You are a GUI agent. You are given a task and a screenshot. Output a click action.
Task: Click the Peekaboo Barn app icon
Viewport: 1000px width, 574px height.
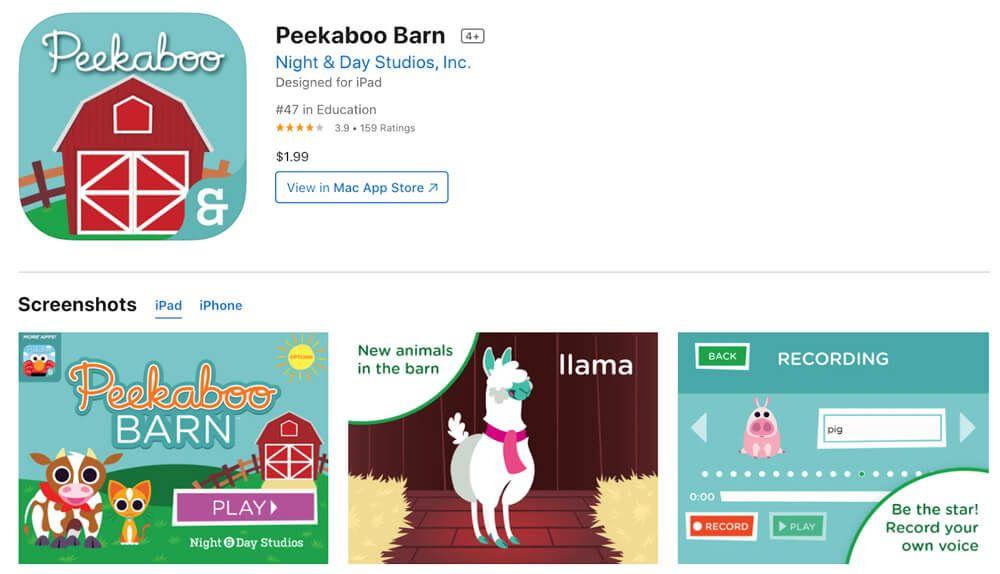point(133,127)
